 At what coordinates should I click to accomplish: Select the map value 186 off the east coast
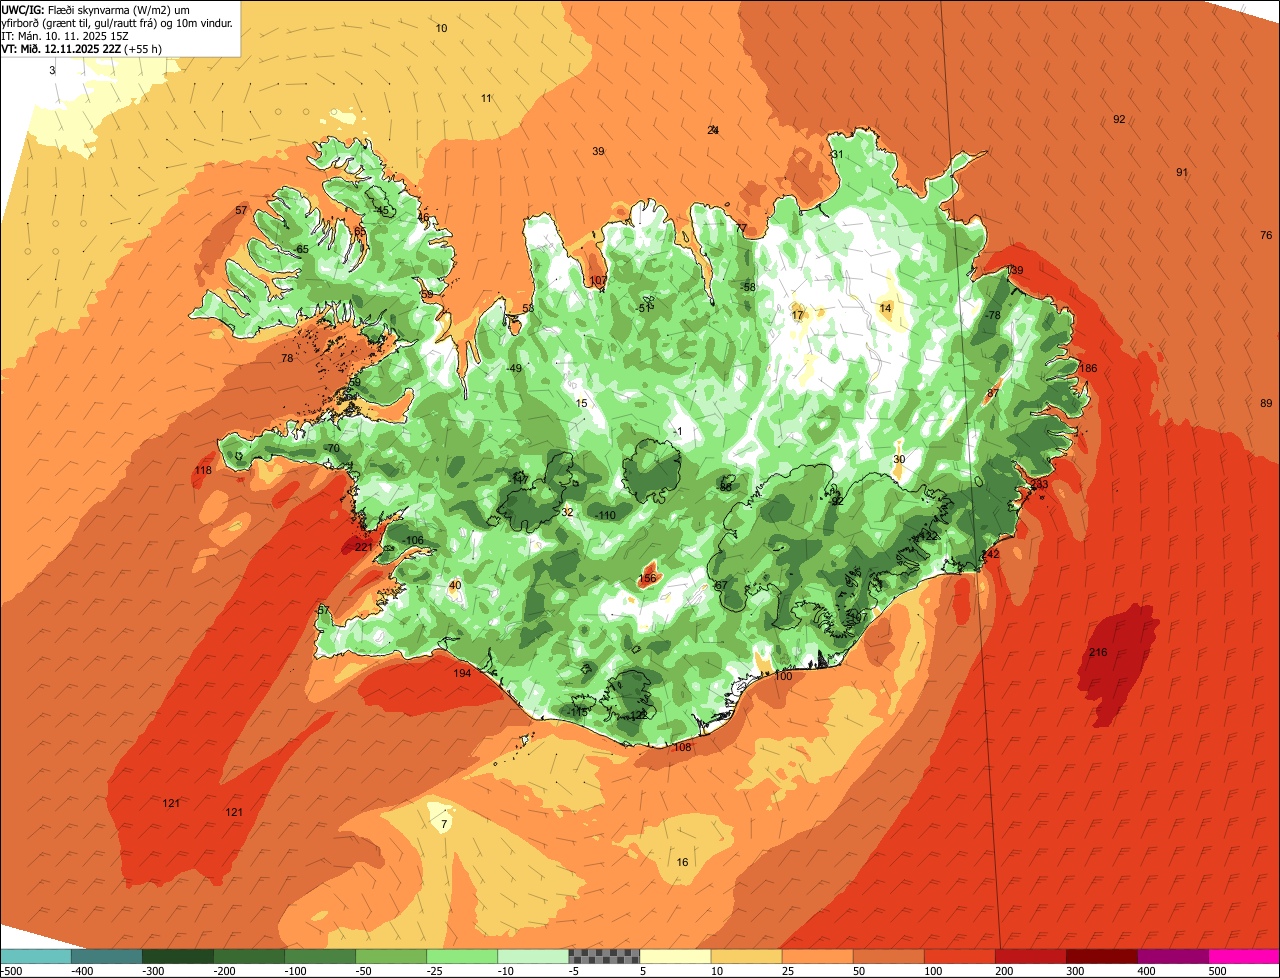(1088, 369)
